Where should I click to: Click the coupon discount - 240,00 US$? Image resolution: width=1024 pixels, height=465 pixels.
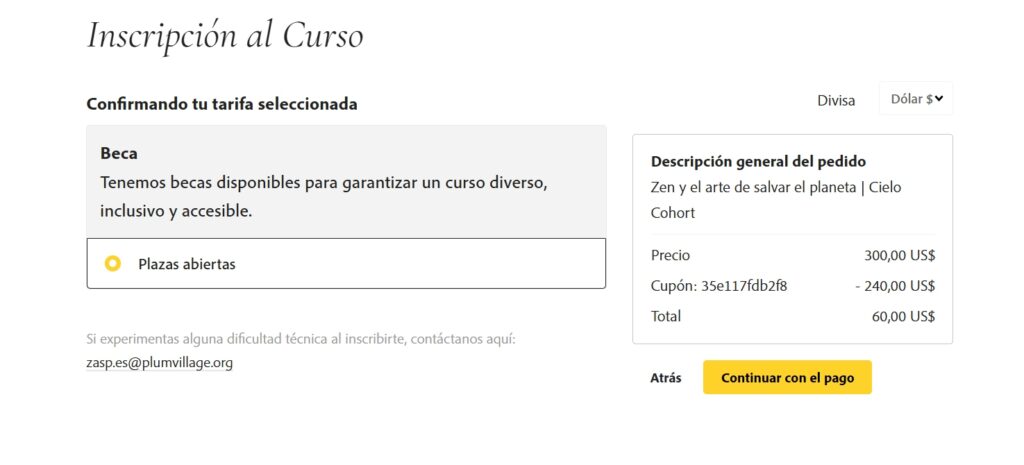[x=895, y=285]
